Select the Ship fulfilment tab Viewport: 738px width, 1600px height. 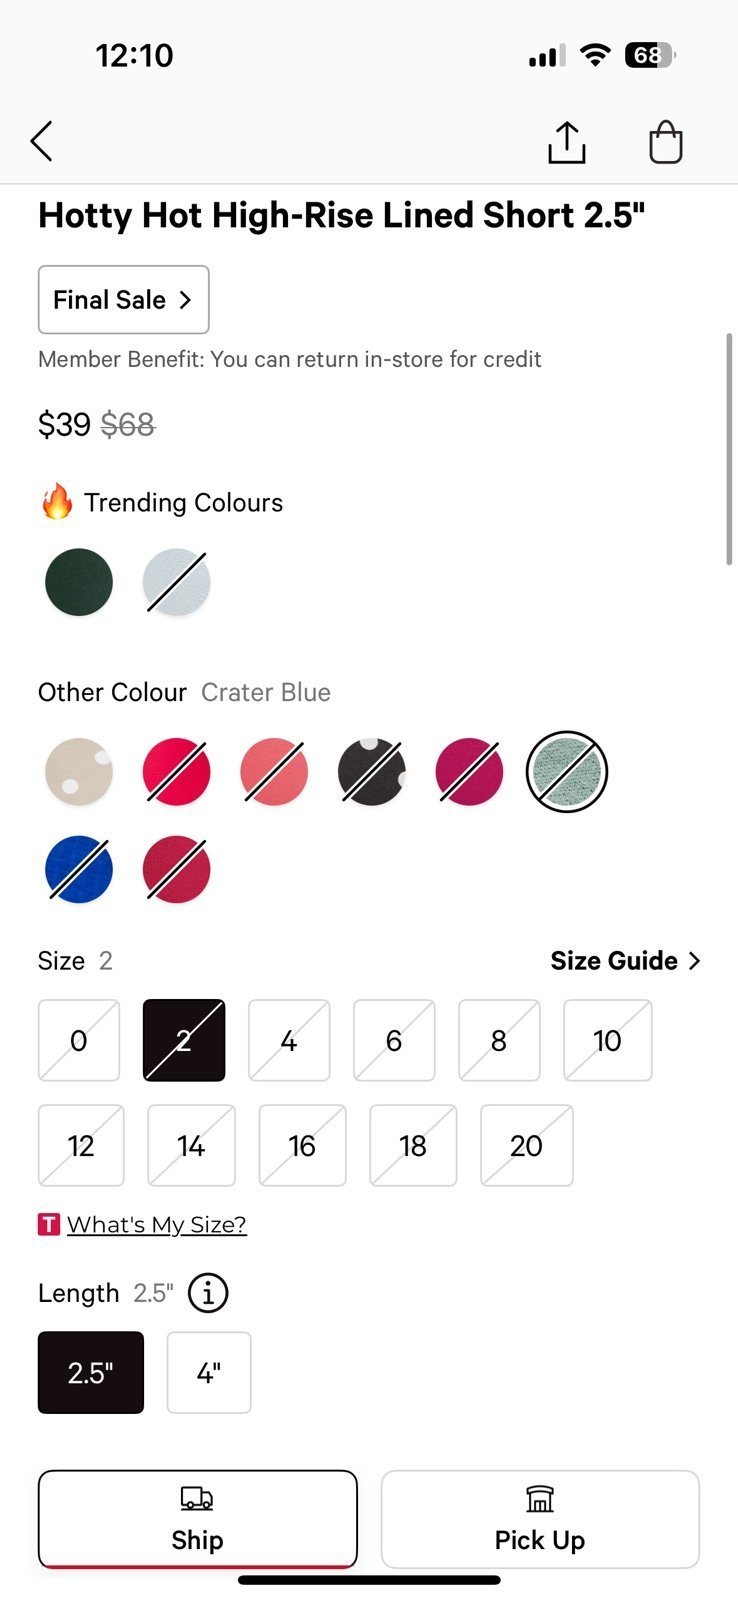(x=197, y=1519)
